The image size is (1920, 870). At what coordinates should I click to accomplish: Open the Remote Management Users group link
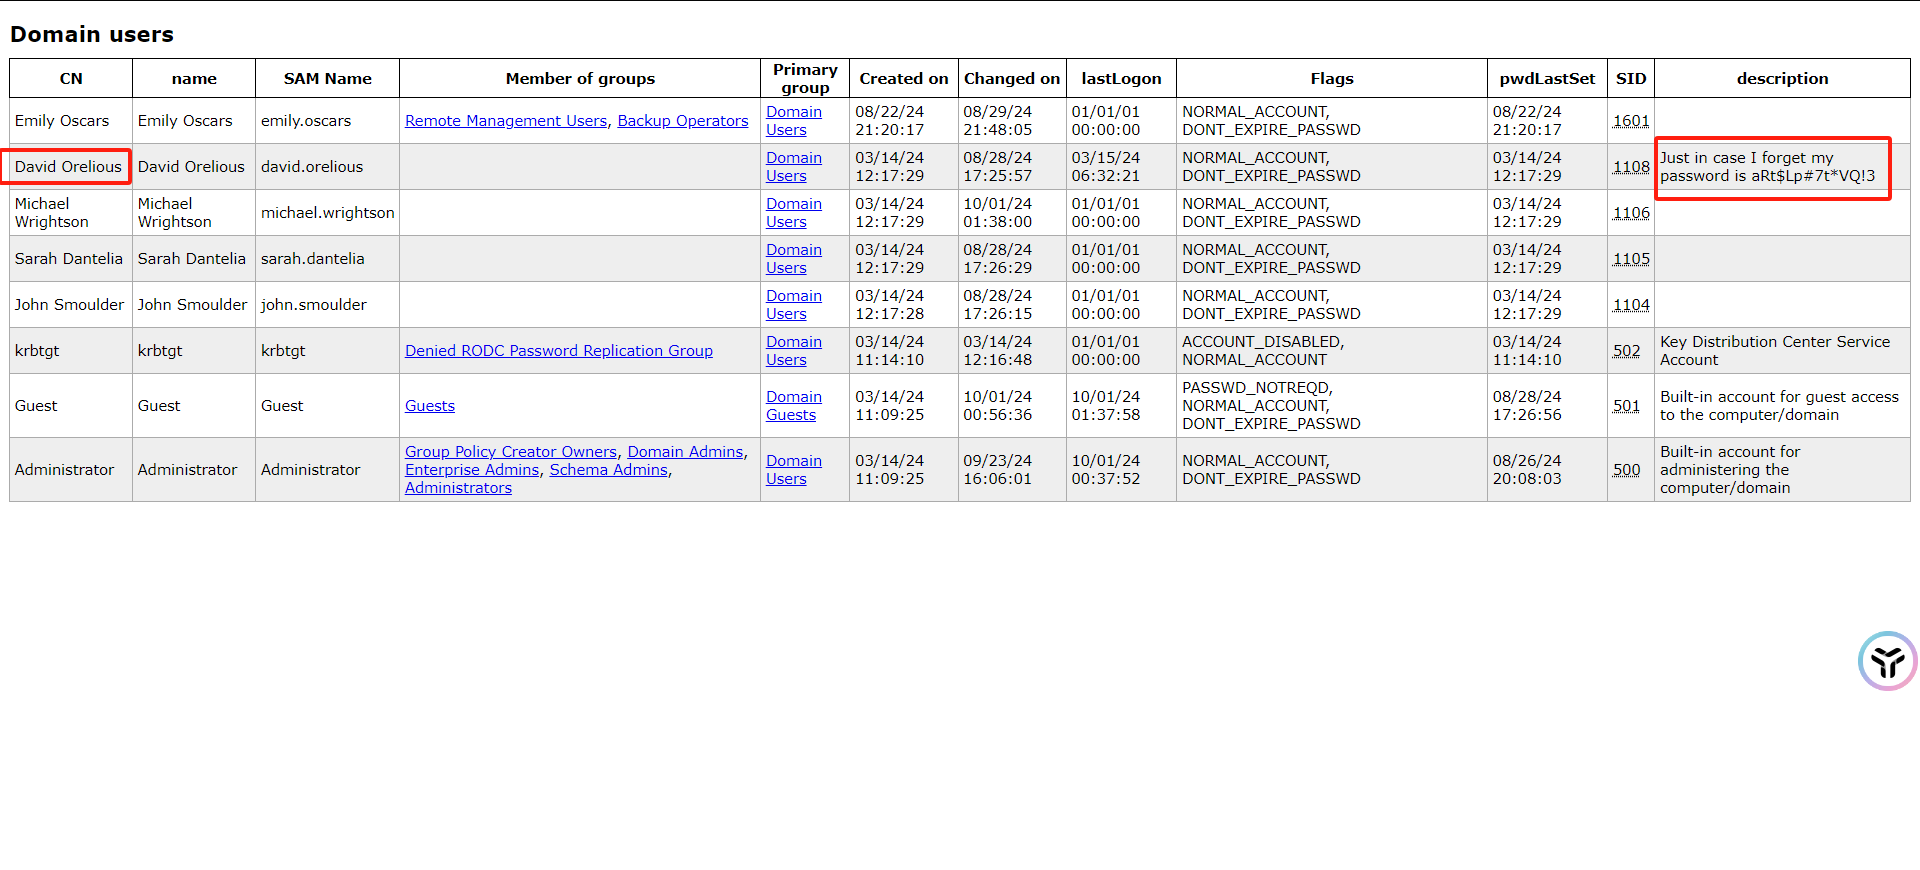pos(505,121)
